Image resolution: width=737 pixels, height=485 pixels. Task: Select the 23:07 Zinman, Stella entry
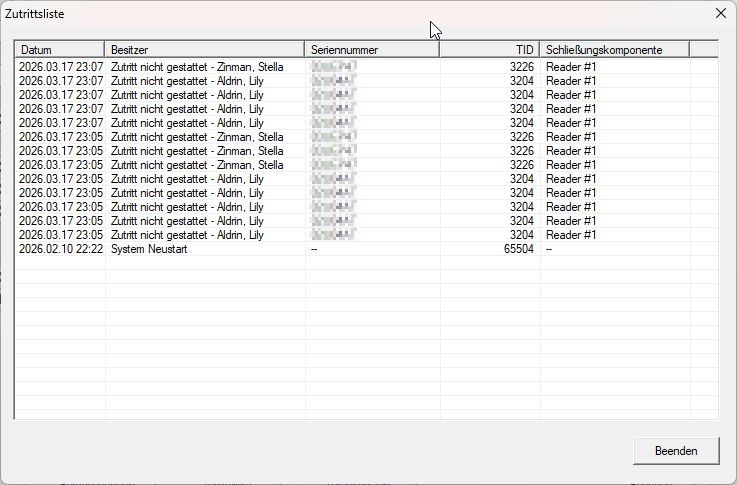point(197,67)
